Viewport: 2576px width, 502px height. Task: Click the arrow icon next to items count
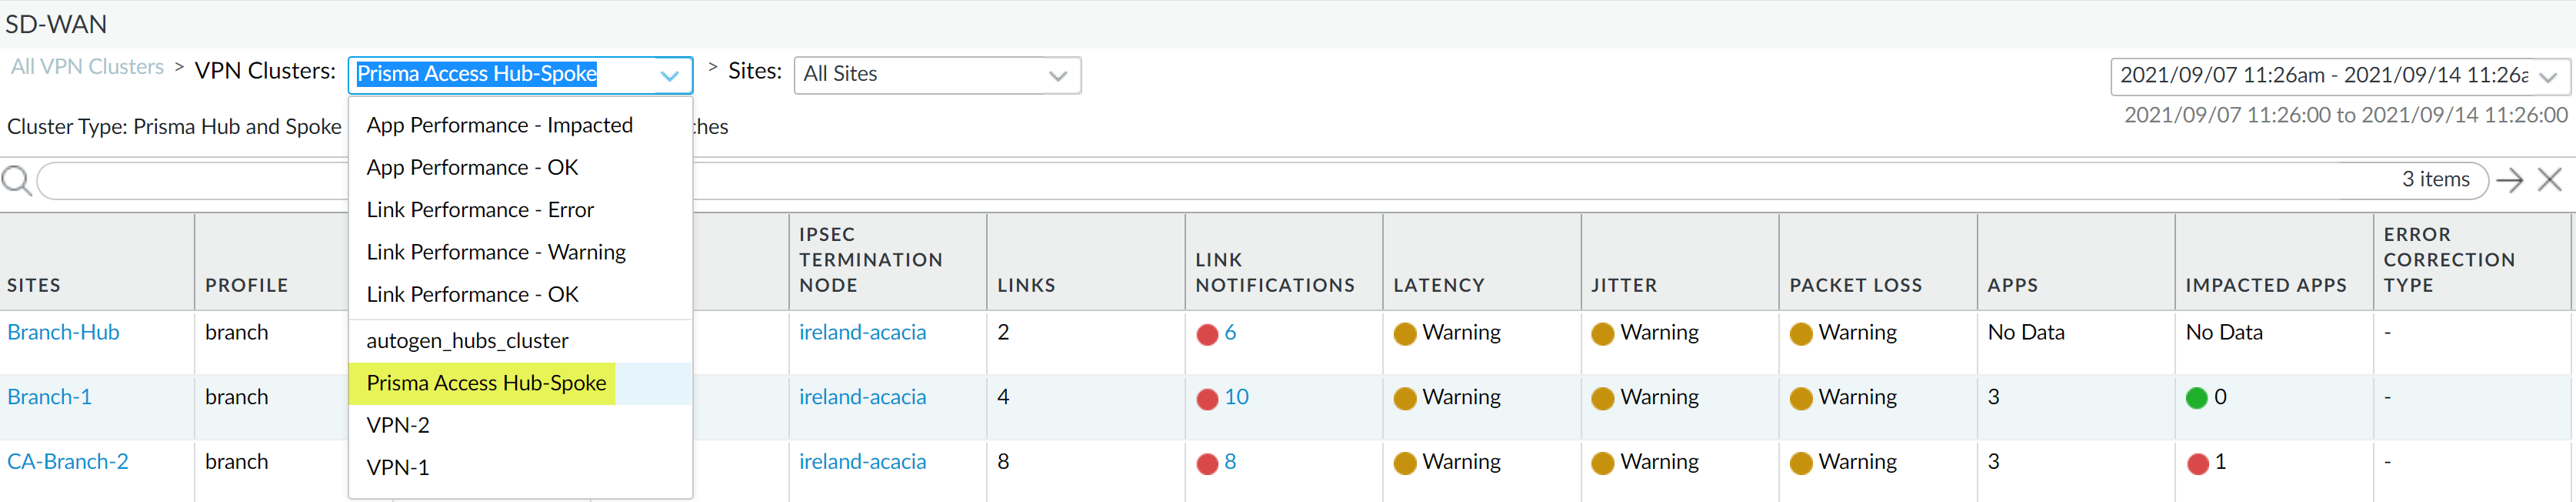pyautogui.click(x=2509, y=181)
